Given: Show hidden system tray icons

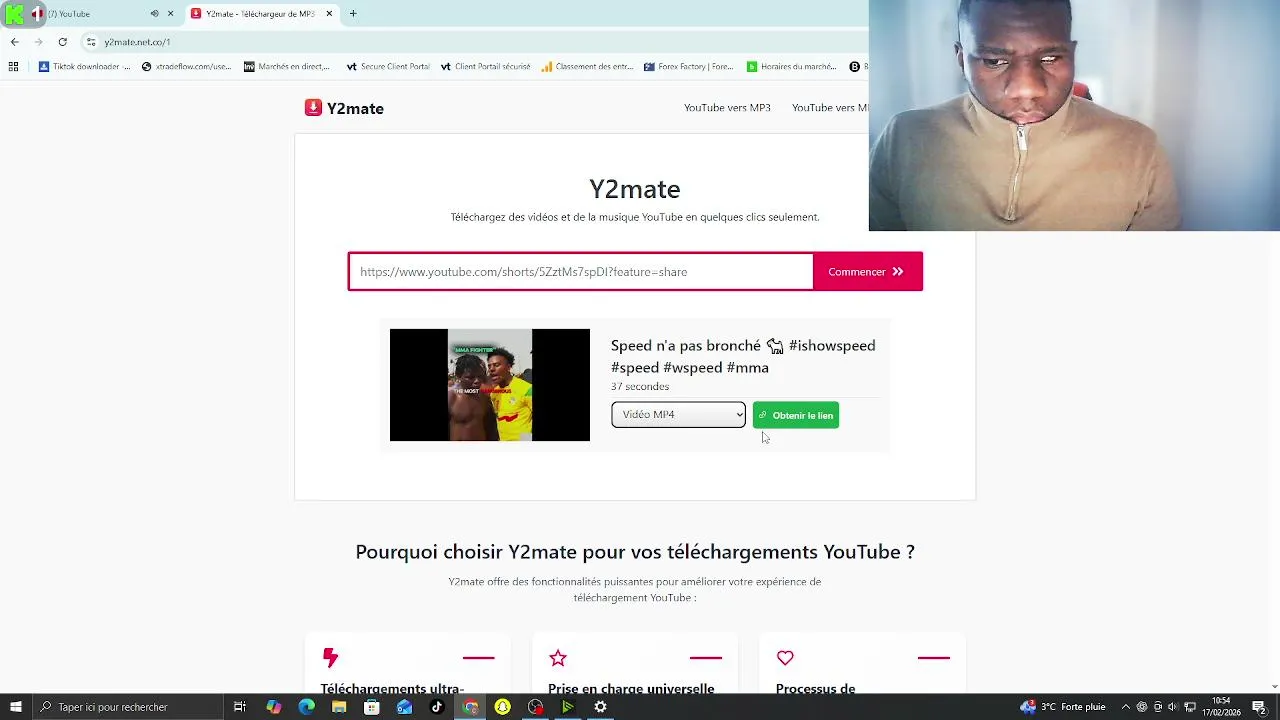Looking at the screenshot, I should point(1126,707).
